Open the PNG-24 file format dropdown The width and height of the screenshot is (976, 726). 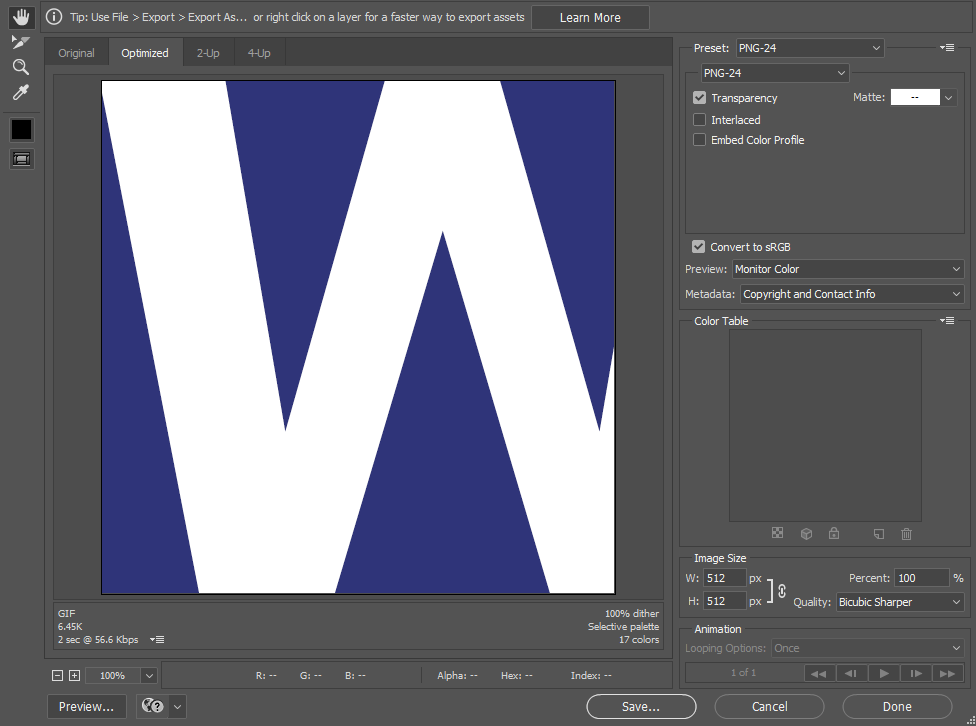775,73
